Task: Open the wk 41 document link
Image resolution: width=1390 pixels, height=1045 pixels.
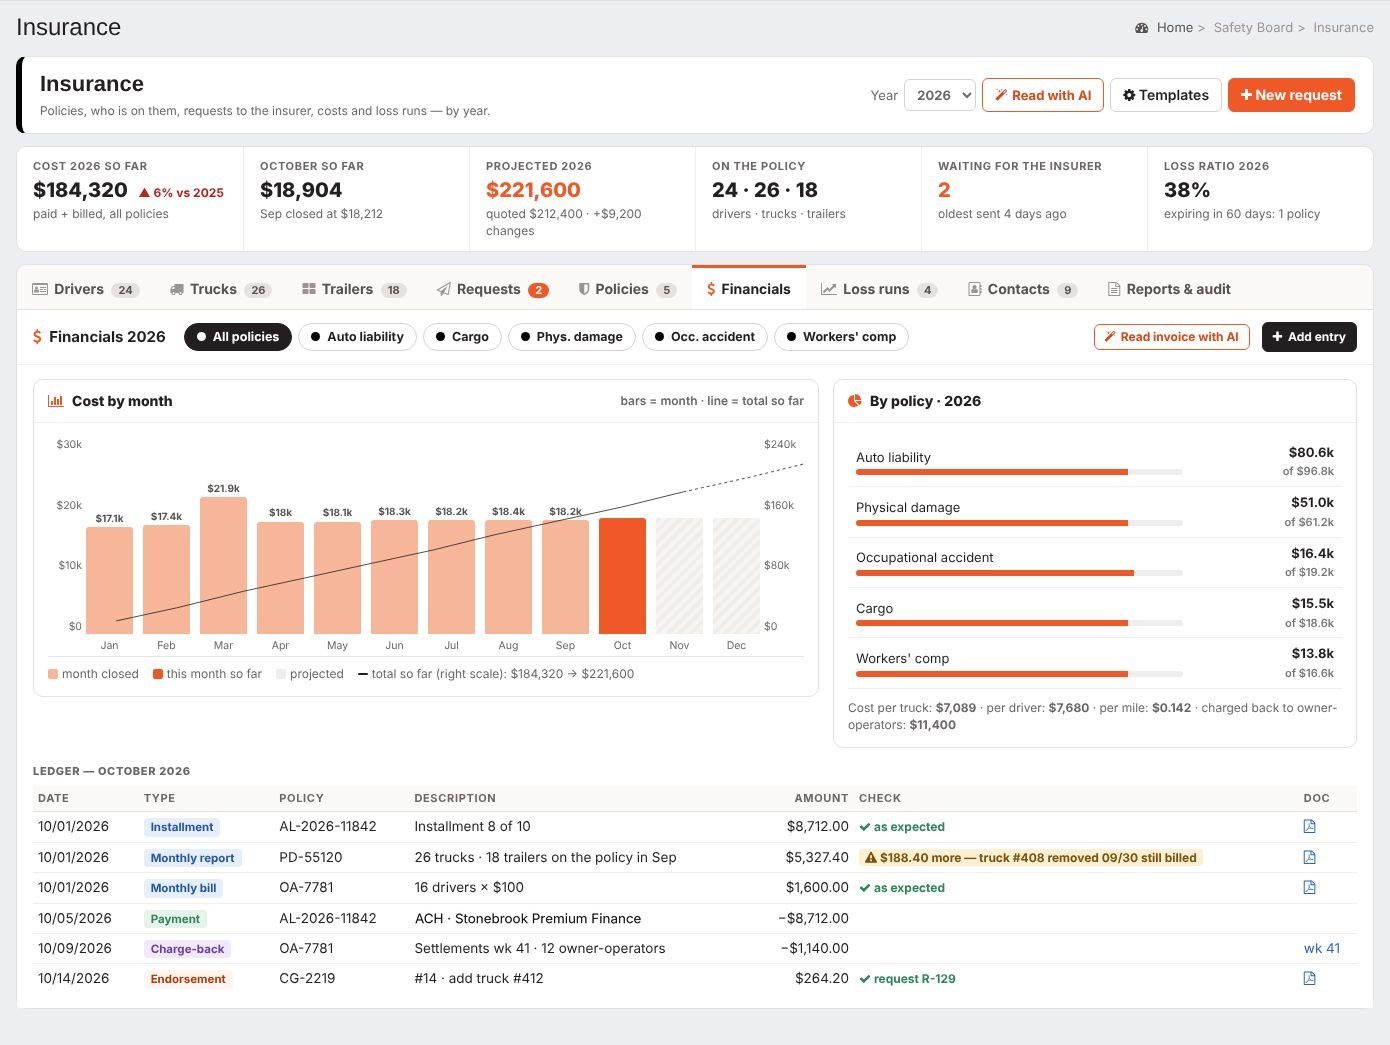Action: 1322,948
